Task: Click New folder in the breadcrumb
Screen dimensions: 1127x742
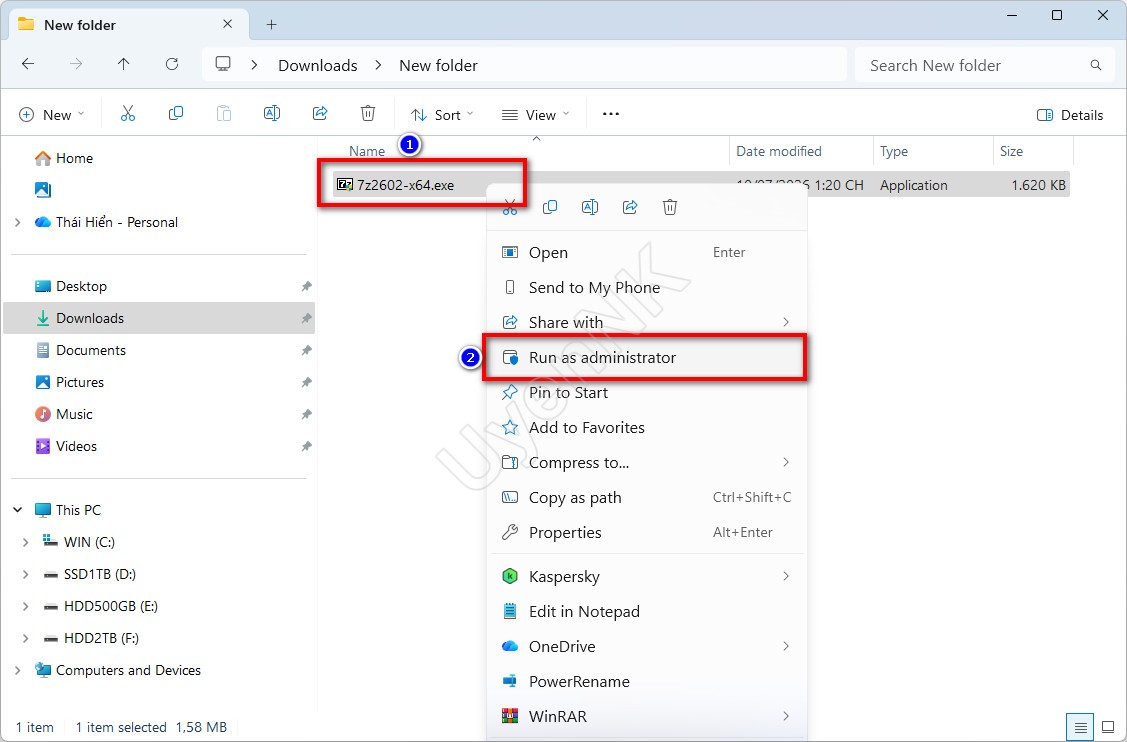Action: (x=438, y=65)
